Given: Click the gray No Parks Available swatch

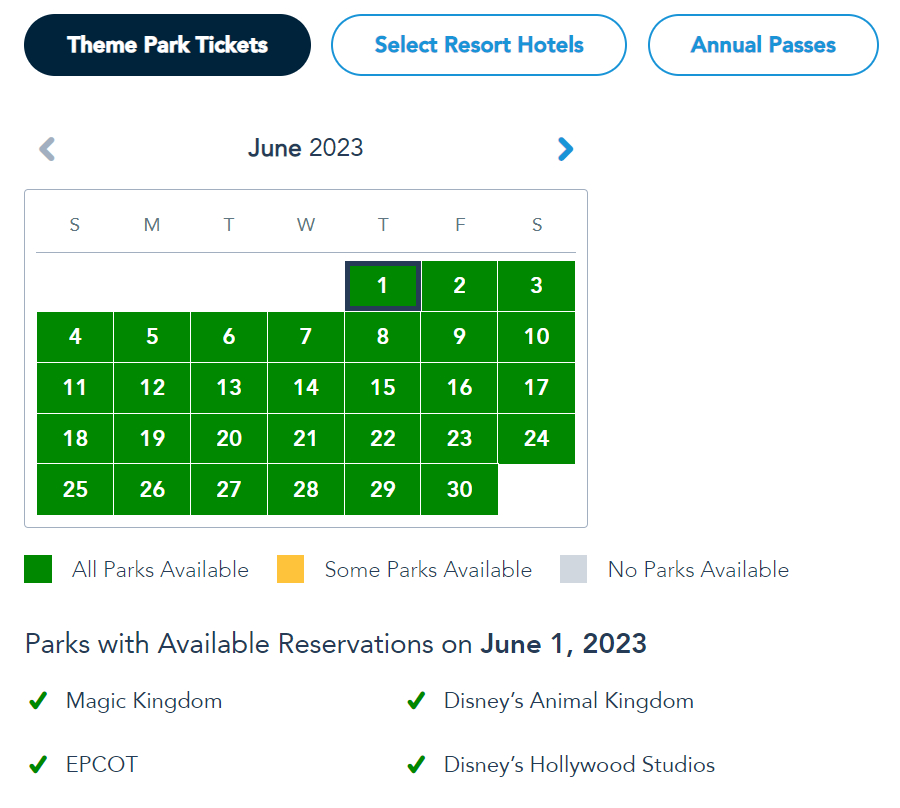Looking at the screenshot, I should click(x=574, y=570).
